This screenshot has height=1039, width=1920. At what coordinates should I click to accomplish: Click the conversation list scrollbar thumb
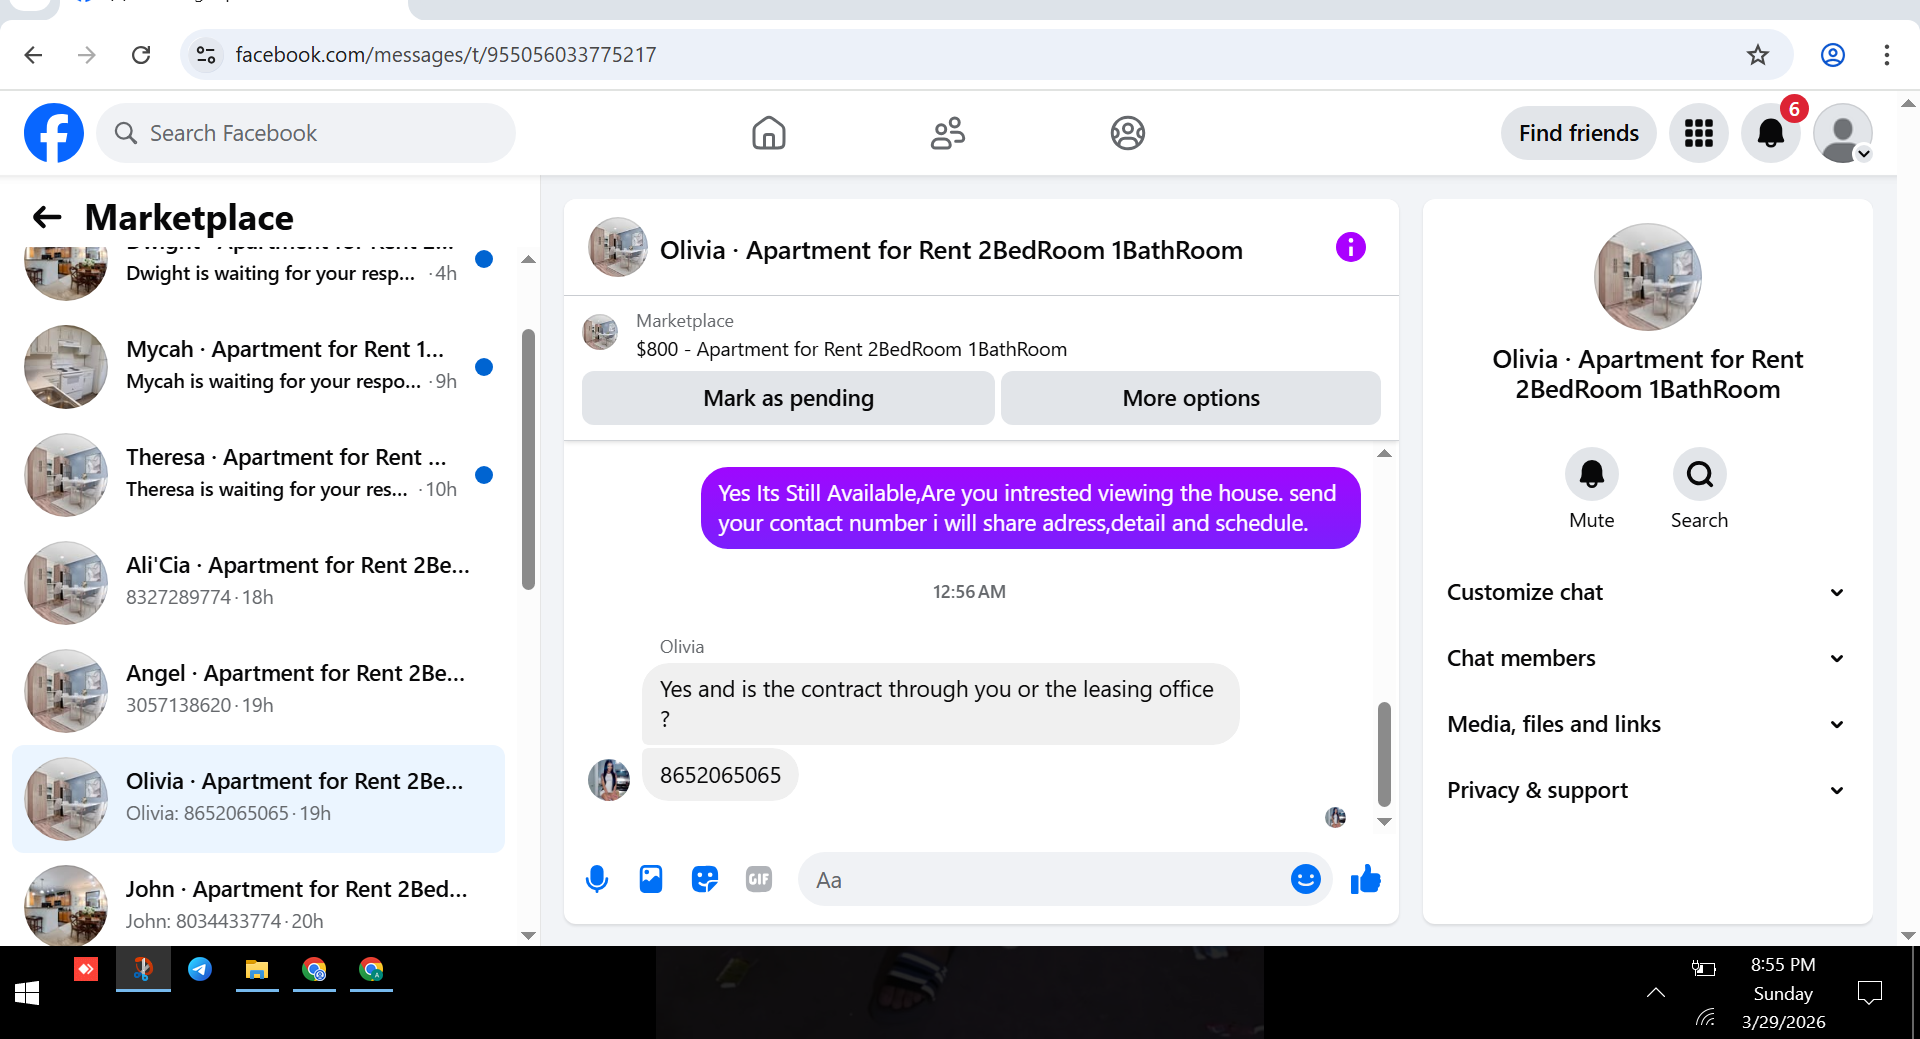(x=528, y=460)
